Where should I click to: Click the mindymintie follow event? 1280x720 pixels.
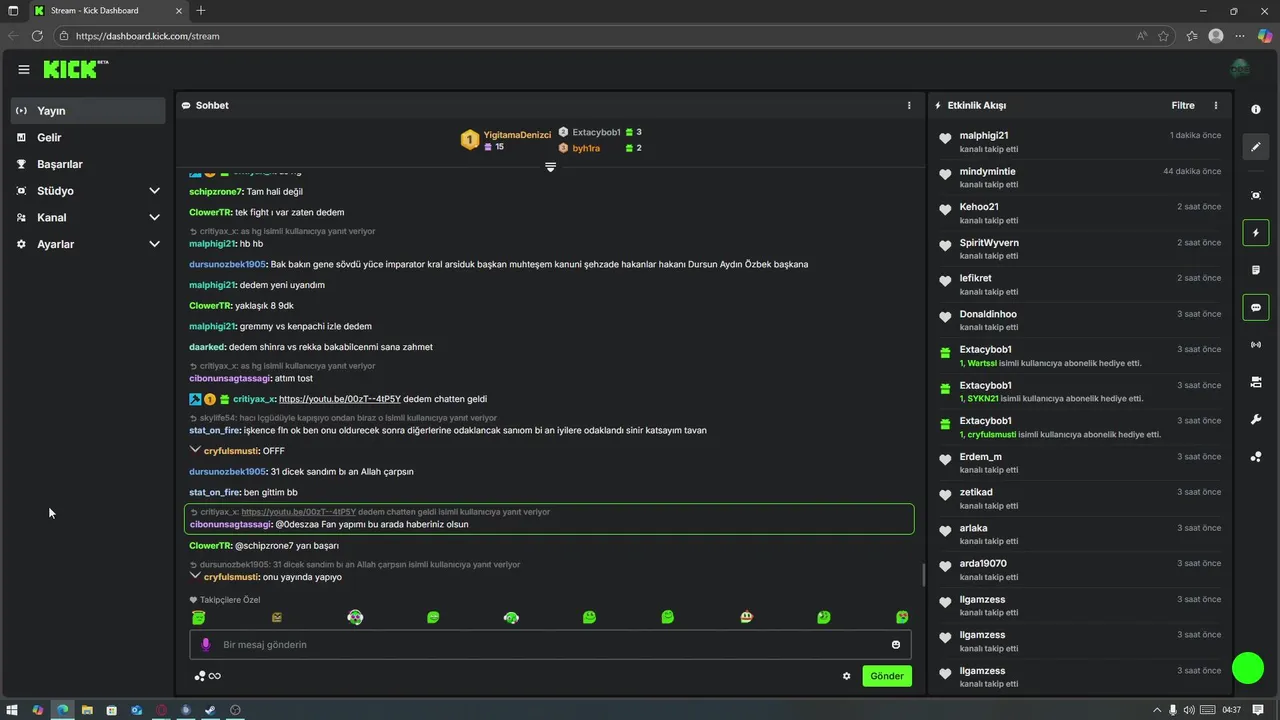1080,177
